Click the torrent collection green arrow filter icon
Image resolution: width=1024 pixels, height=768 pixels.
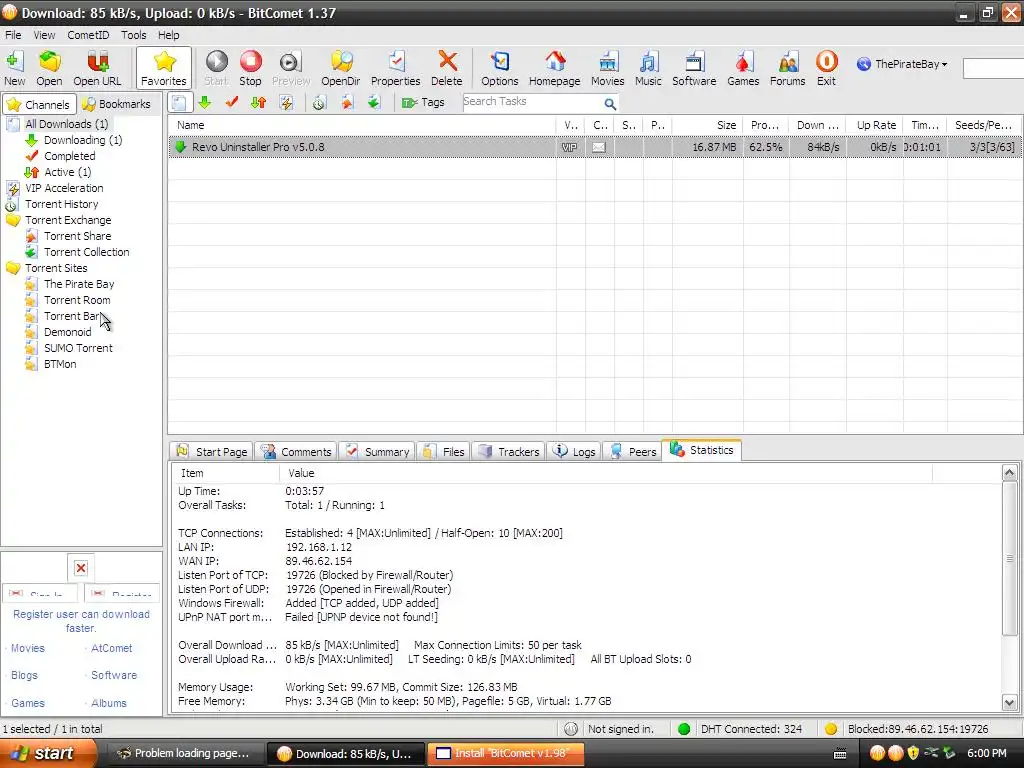pos(373,103)
